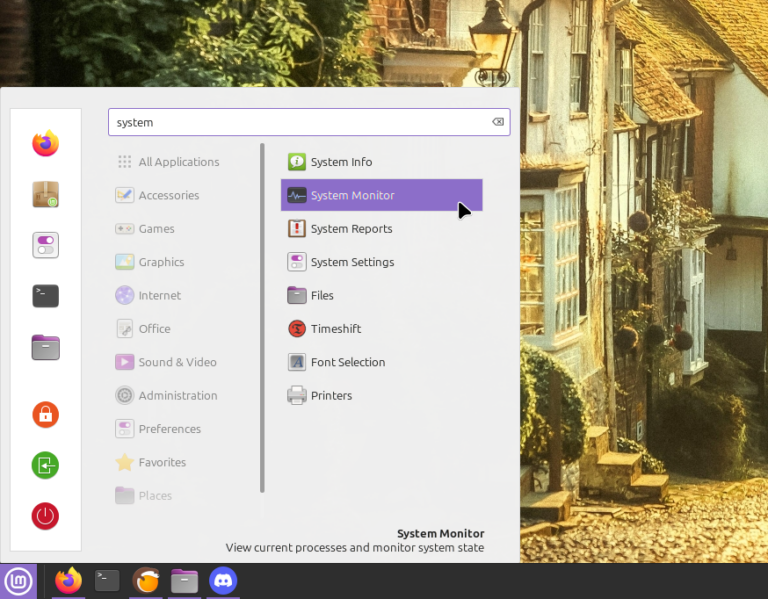Open Files folder icon in menu sidebar
768x599 pixels.
[46, 347]
